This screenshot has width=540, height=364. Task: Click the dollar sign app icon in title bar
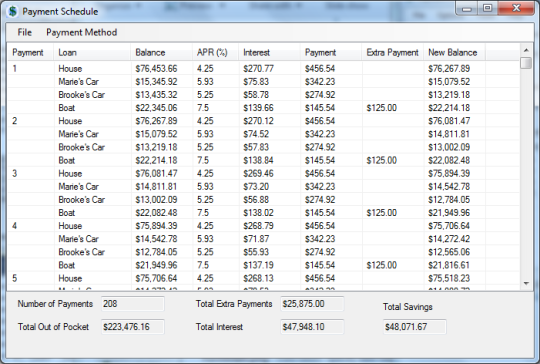[x=12, y=11]
